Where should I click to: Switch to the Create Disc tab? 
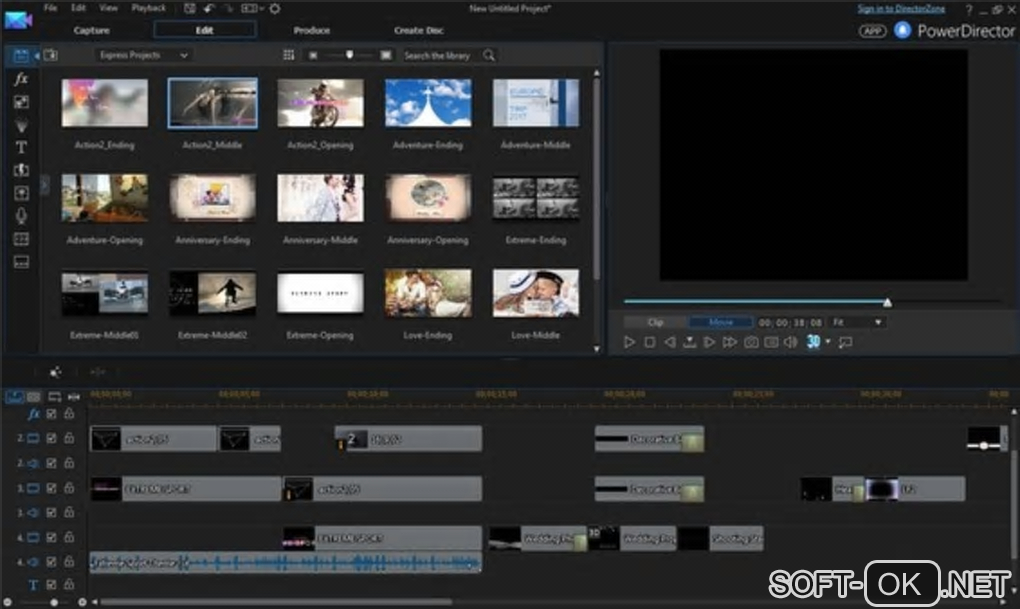pyautogui.click(x=418, y=30)
